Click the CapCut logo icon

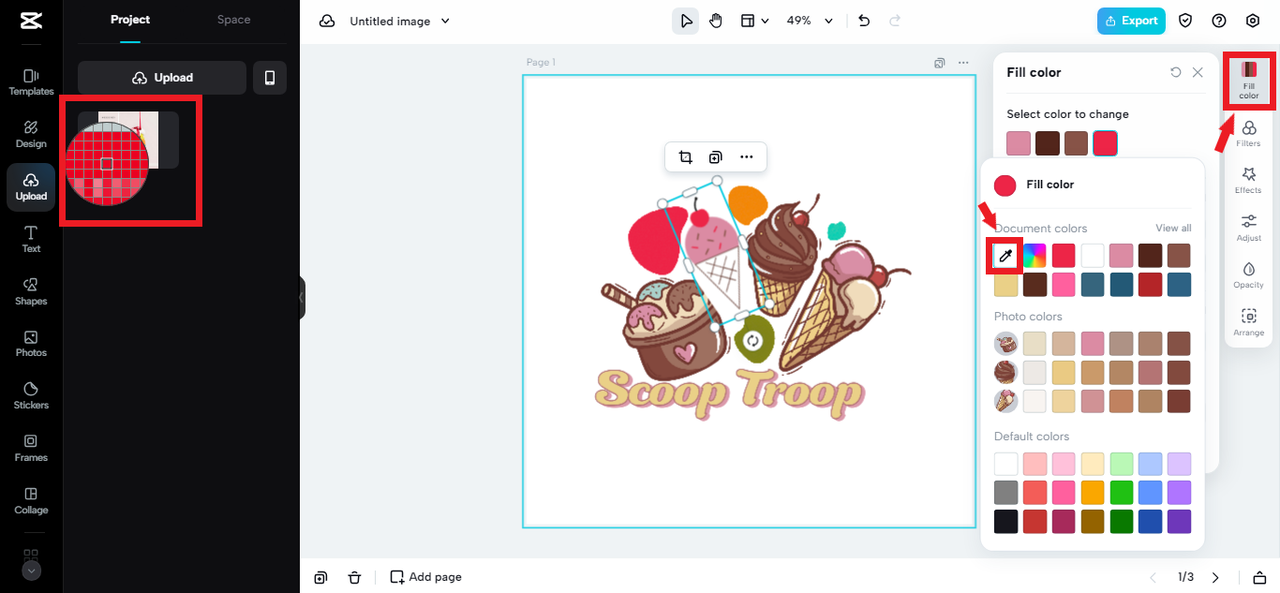31,20
